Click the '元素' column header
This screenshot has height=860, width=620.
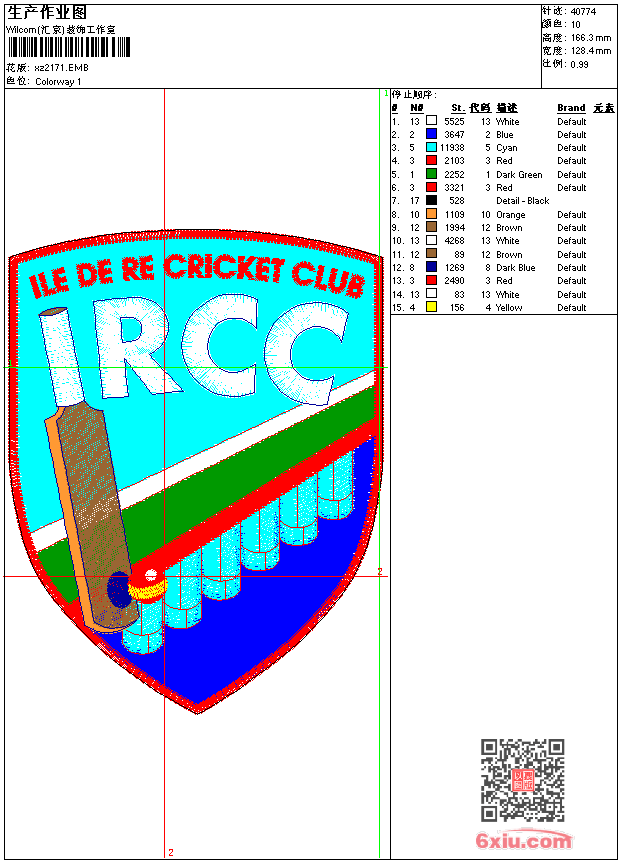(604, 108)
